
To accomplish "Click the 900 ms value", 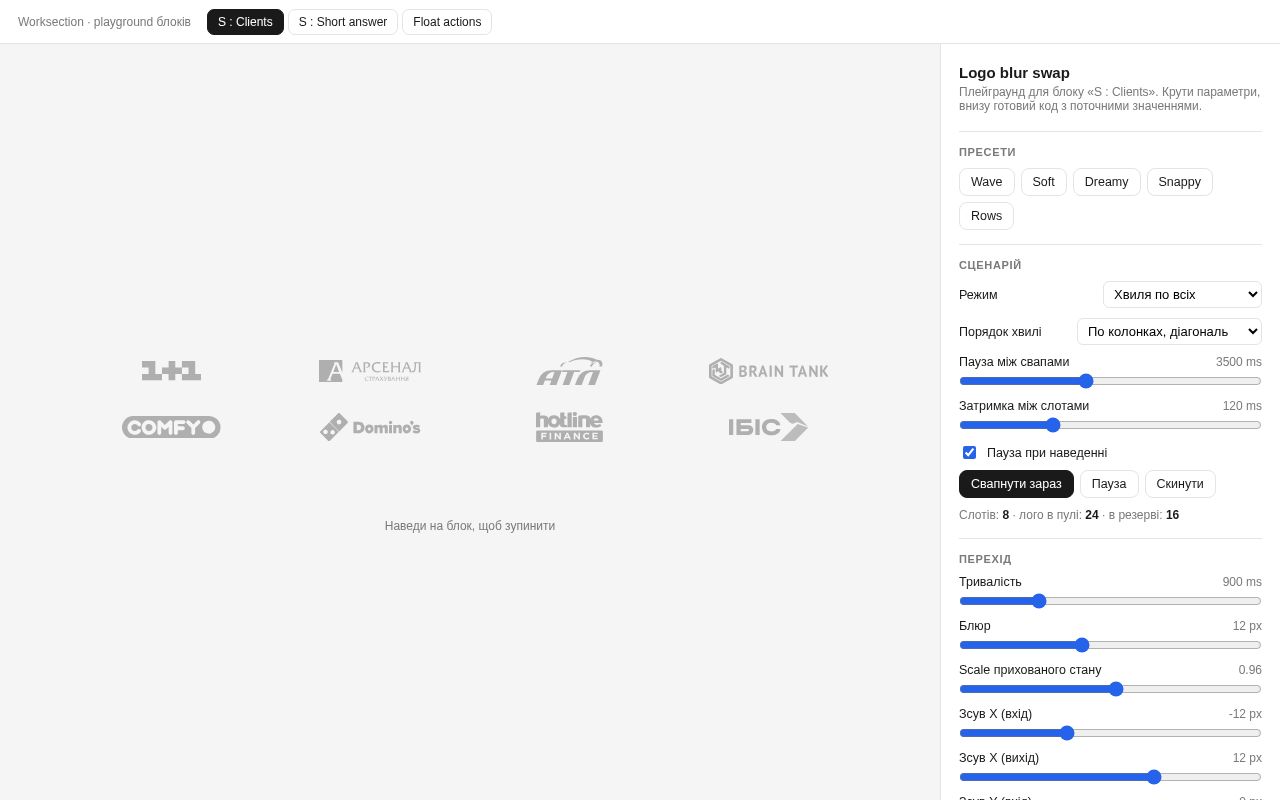I will click(1242, 582).
